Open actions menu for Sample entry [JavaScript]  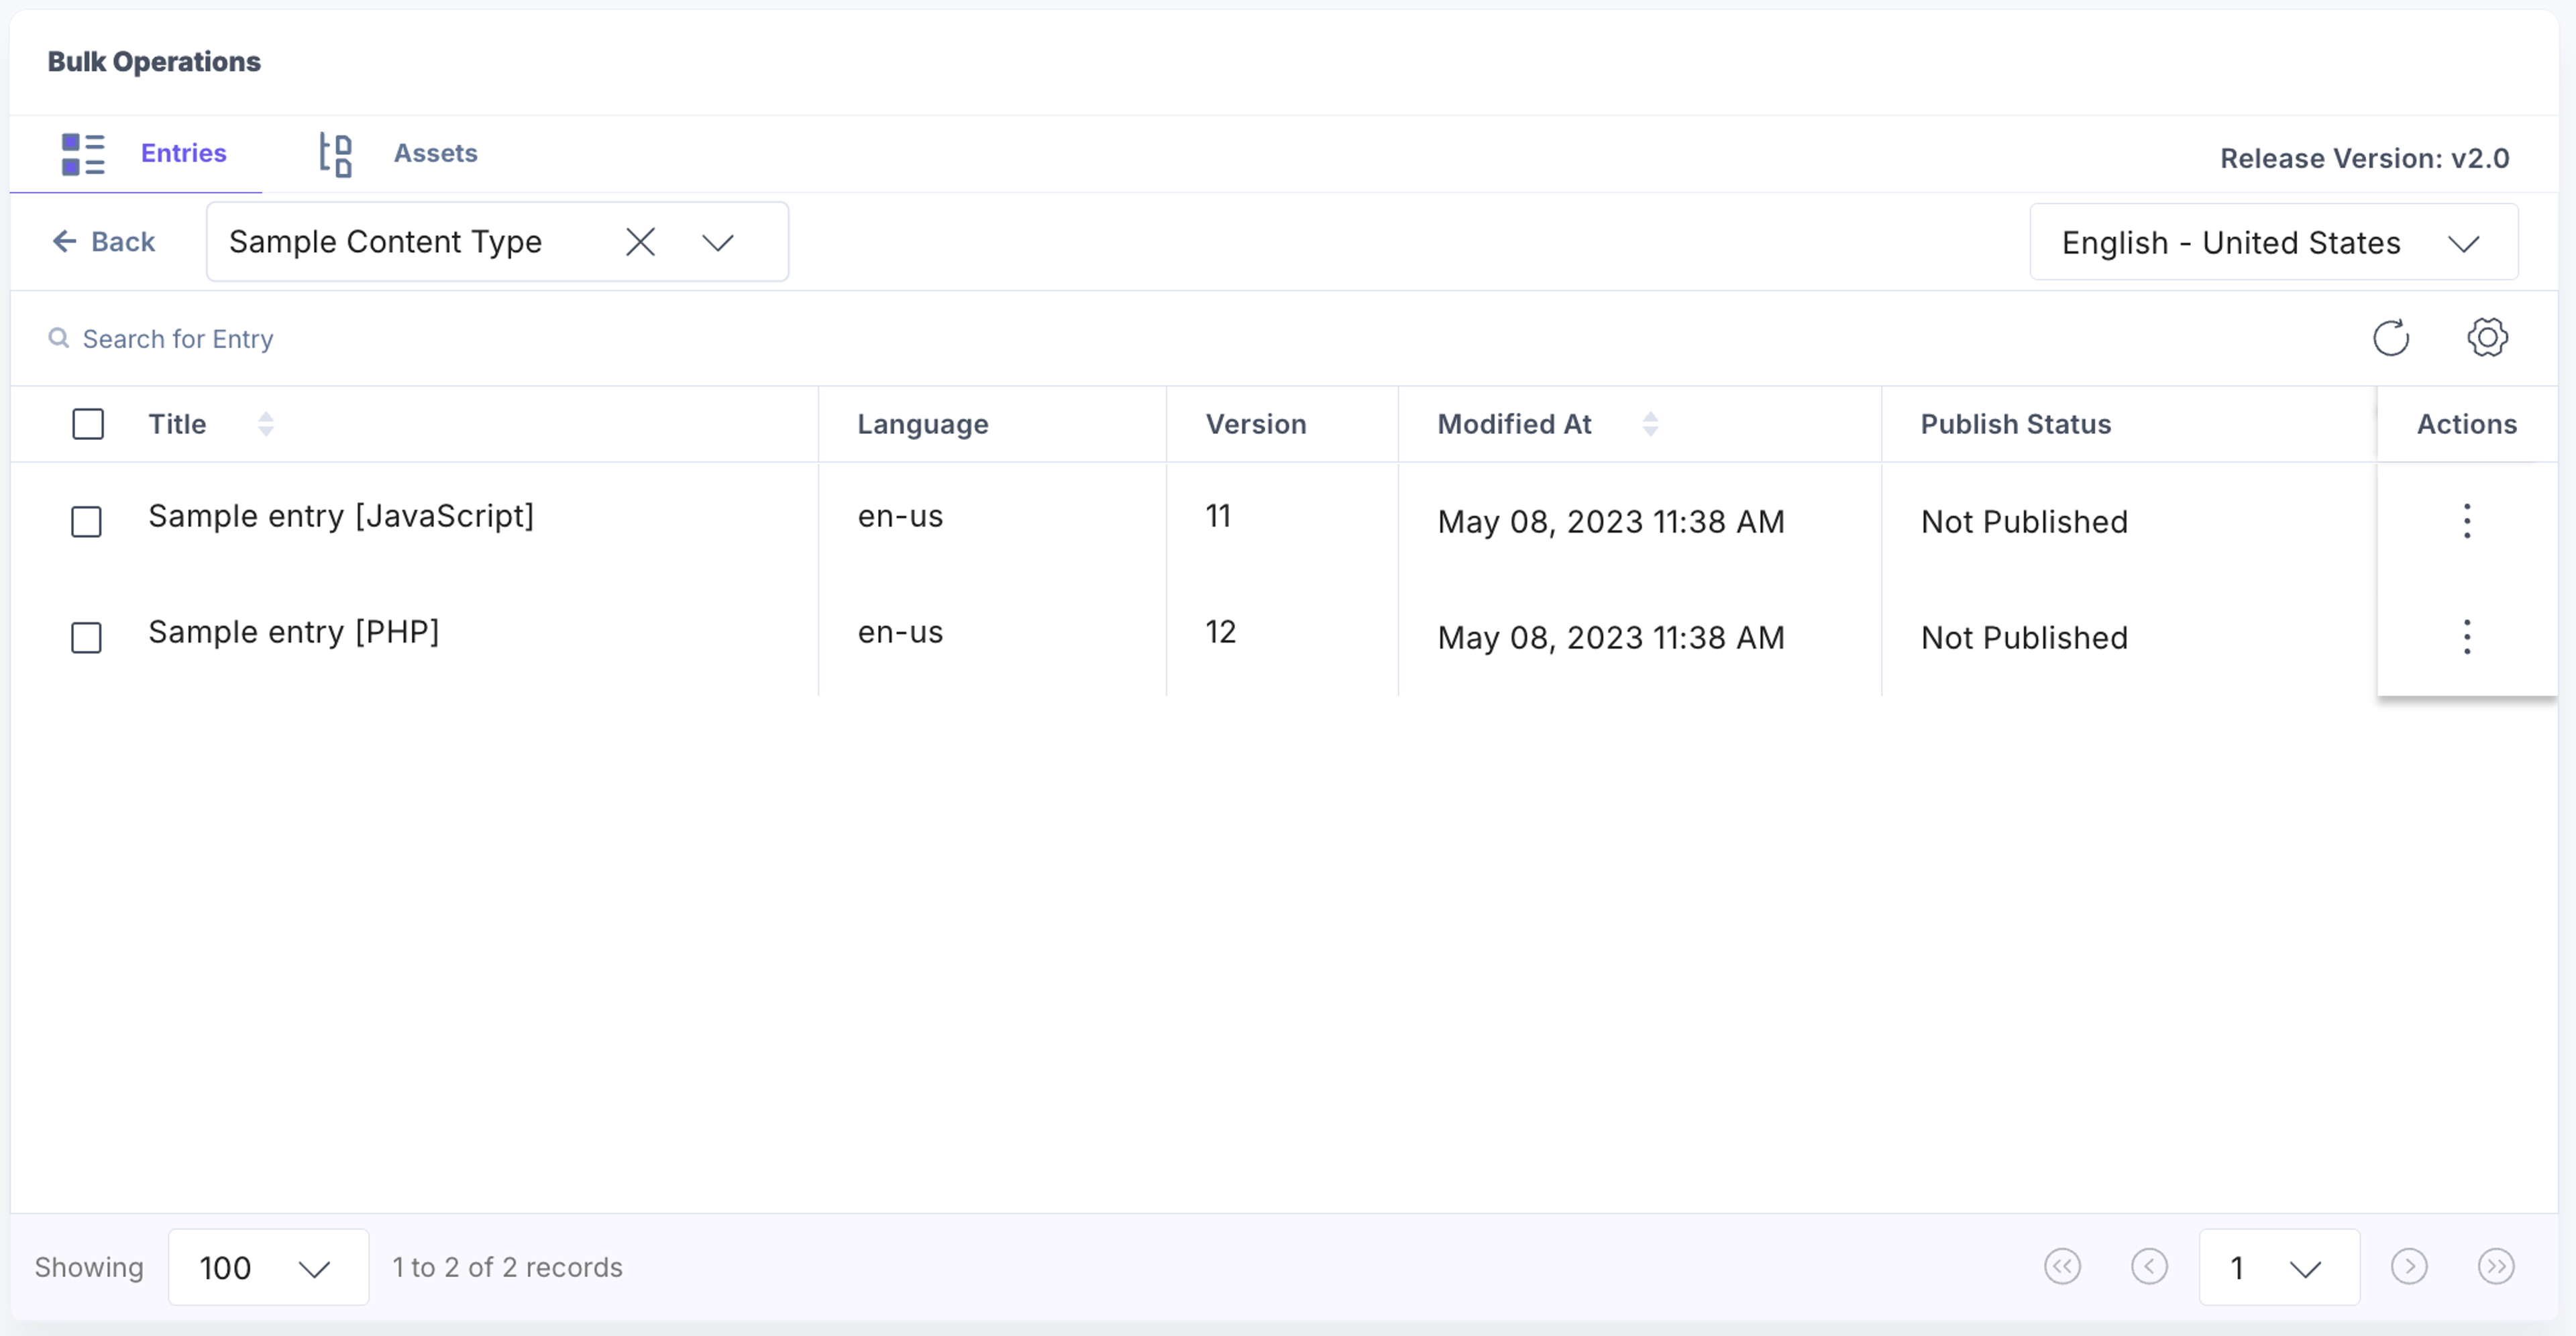coord(2467,521)
